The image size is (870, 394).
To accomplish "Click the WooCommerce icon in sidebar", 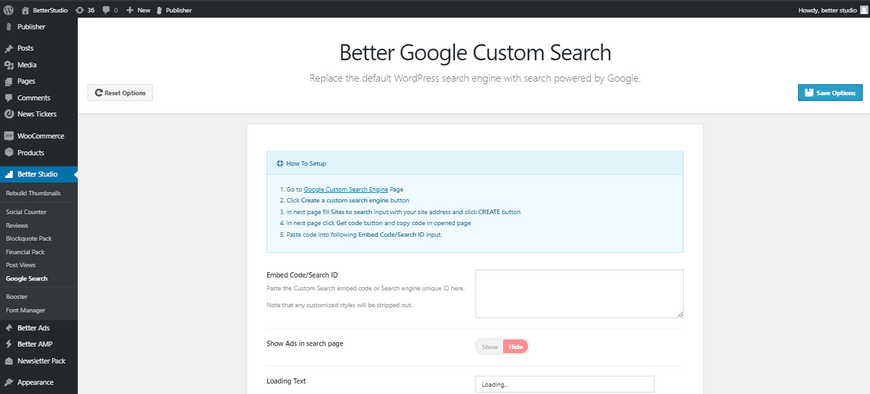I will pyautogui.click(x=8, y=136).
